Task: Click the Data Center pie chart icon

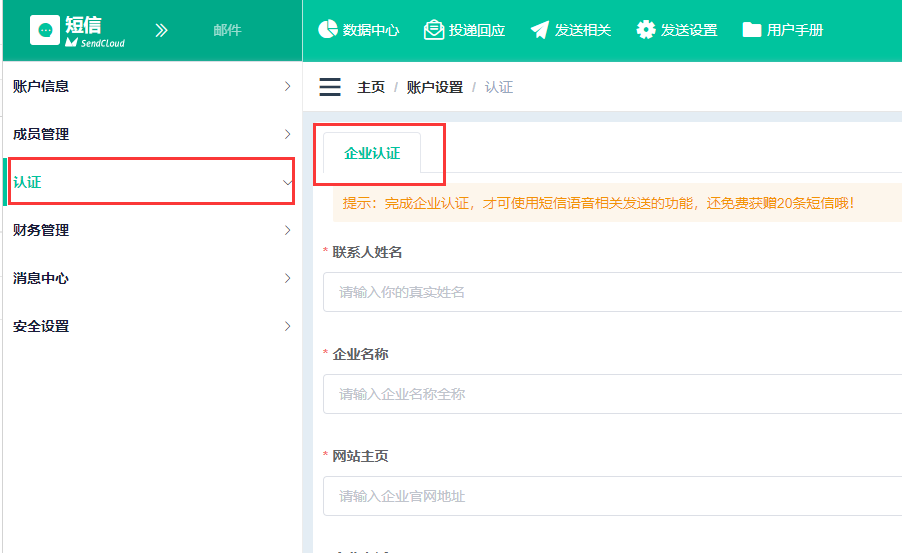Action: click(327, 29)
